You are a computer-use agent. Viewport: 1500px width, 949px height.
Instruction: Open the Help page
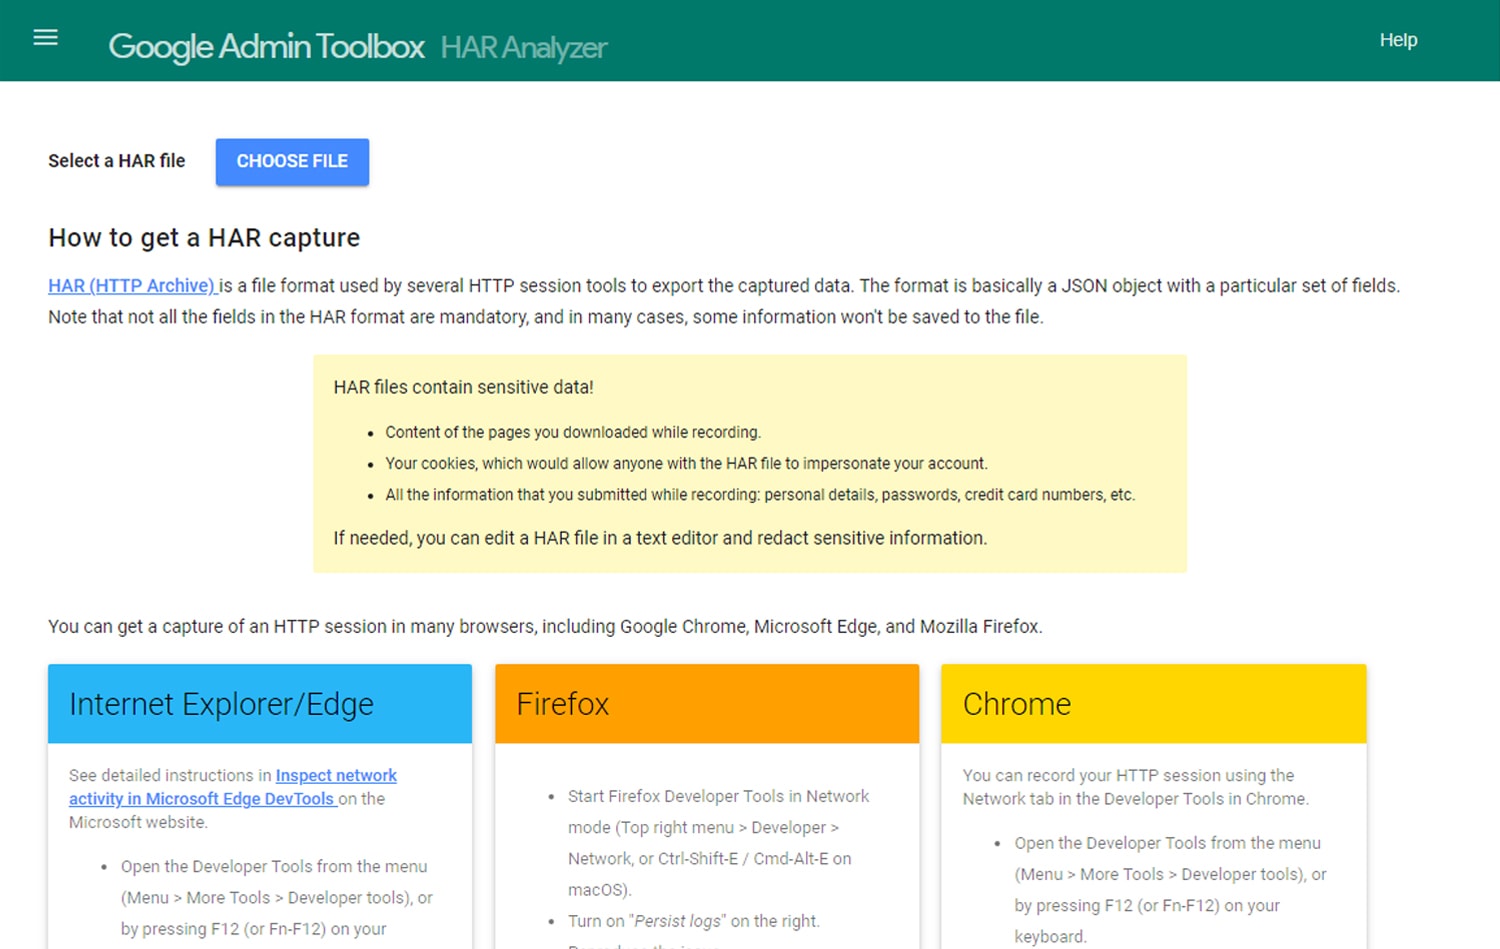click(x=1397, y=40)
